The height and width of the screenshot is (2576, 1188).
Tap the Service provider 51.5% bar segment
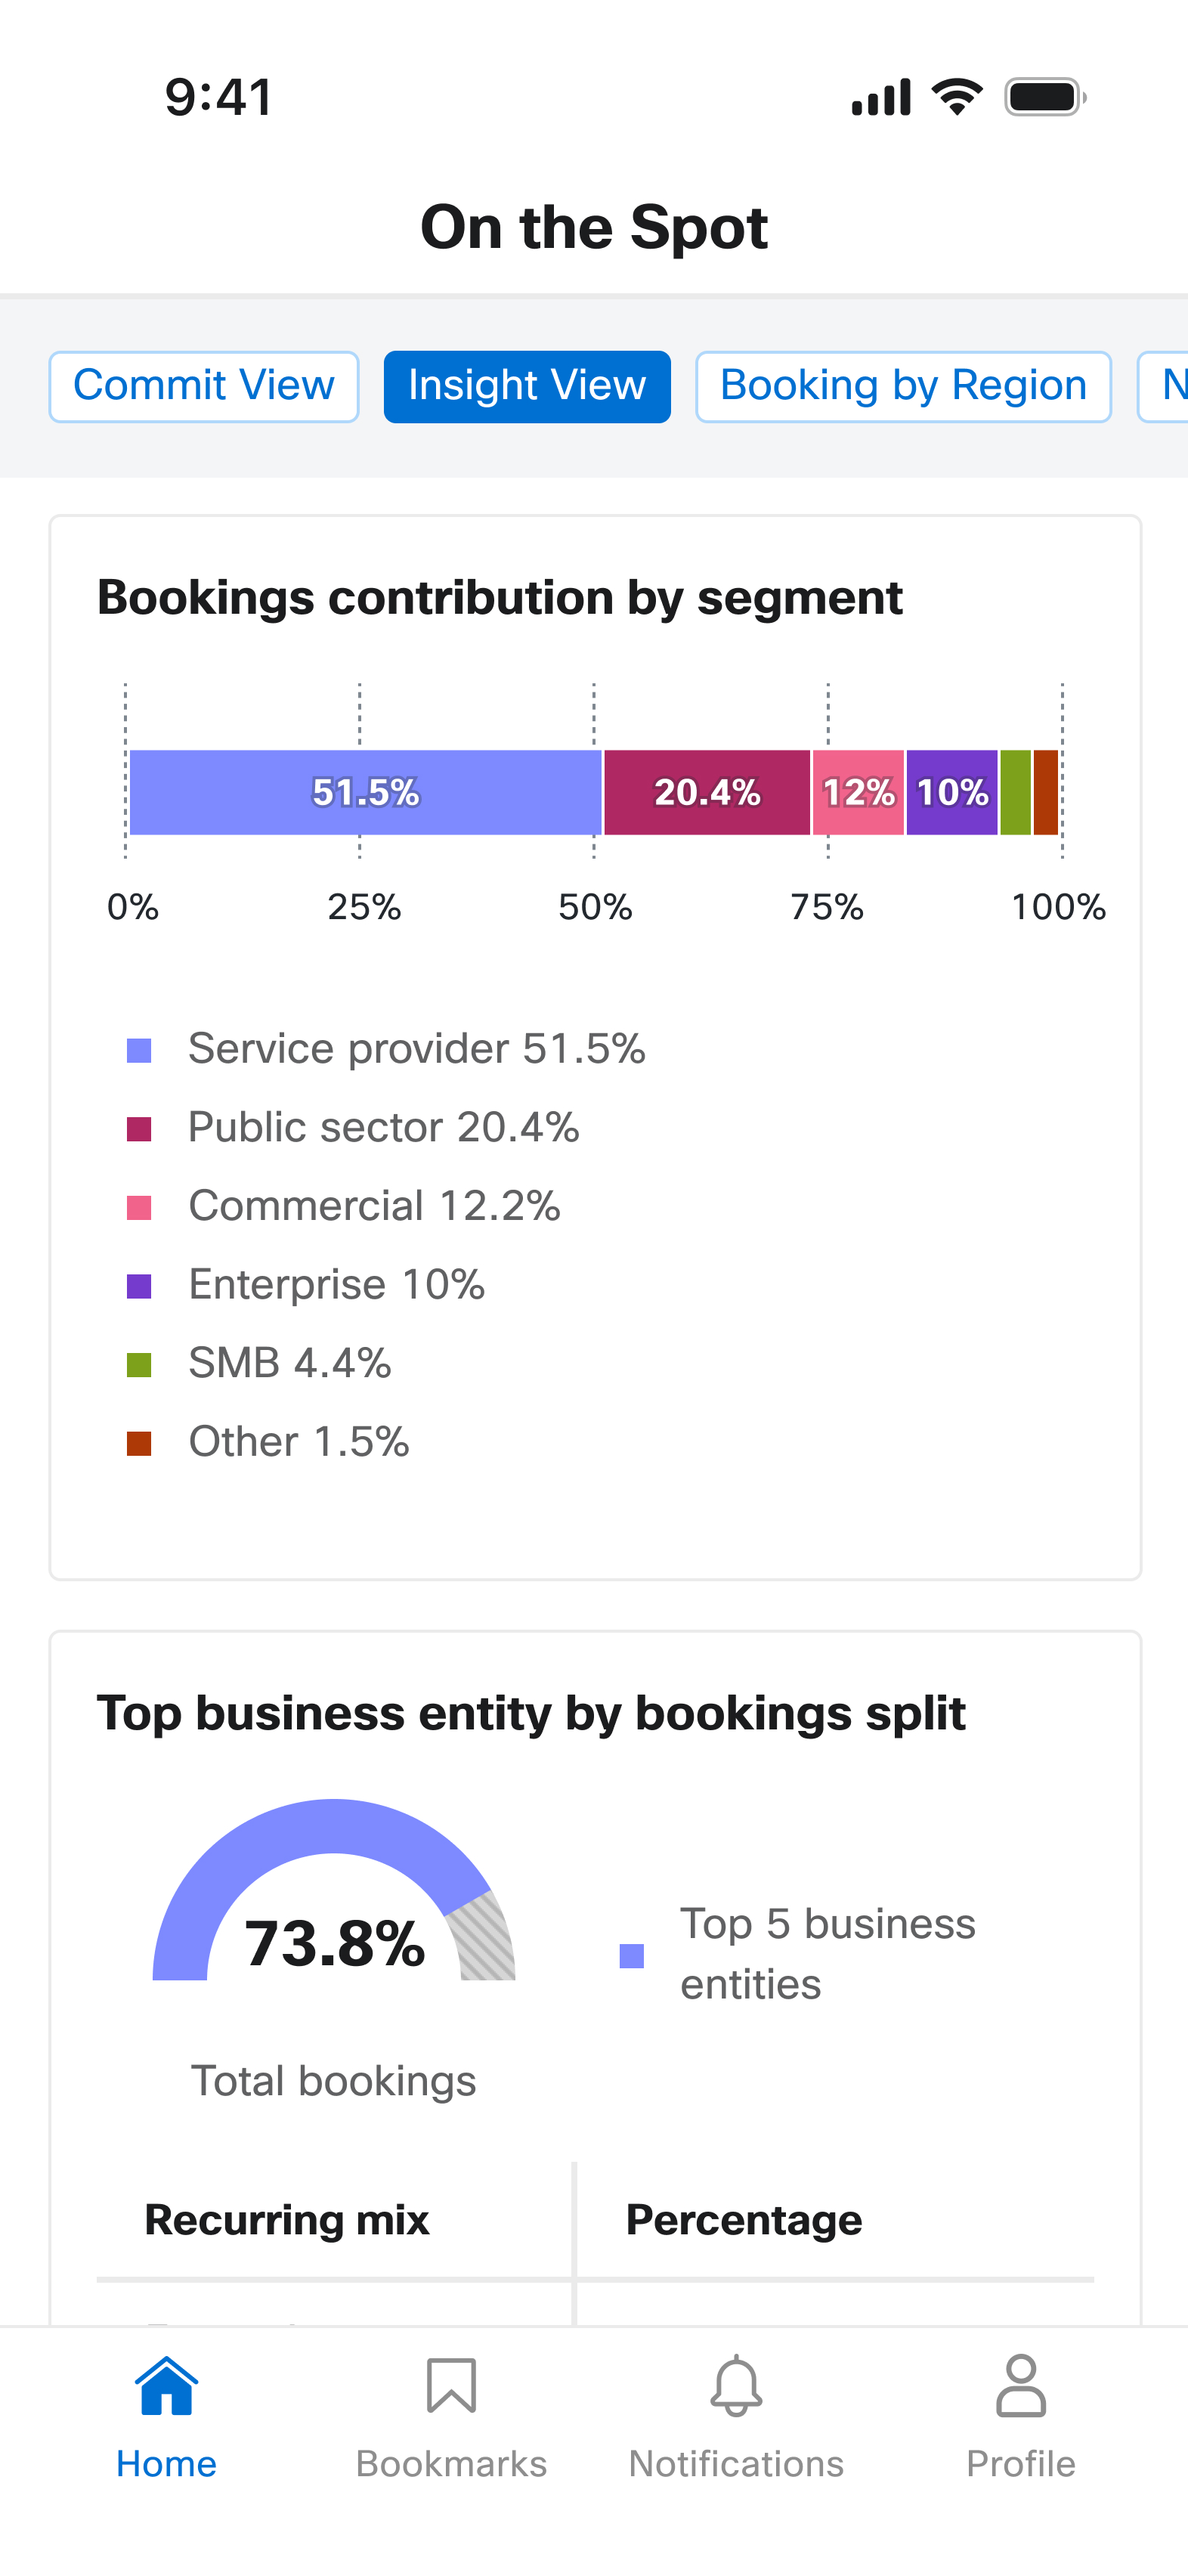tap(366, 792)
